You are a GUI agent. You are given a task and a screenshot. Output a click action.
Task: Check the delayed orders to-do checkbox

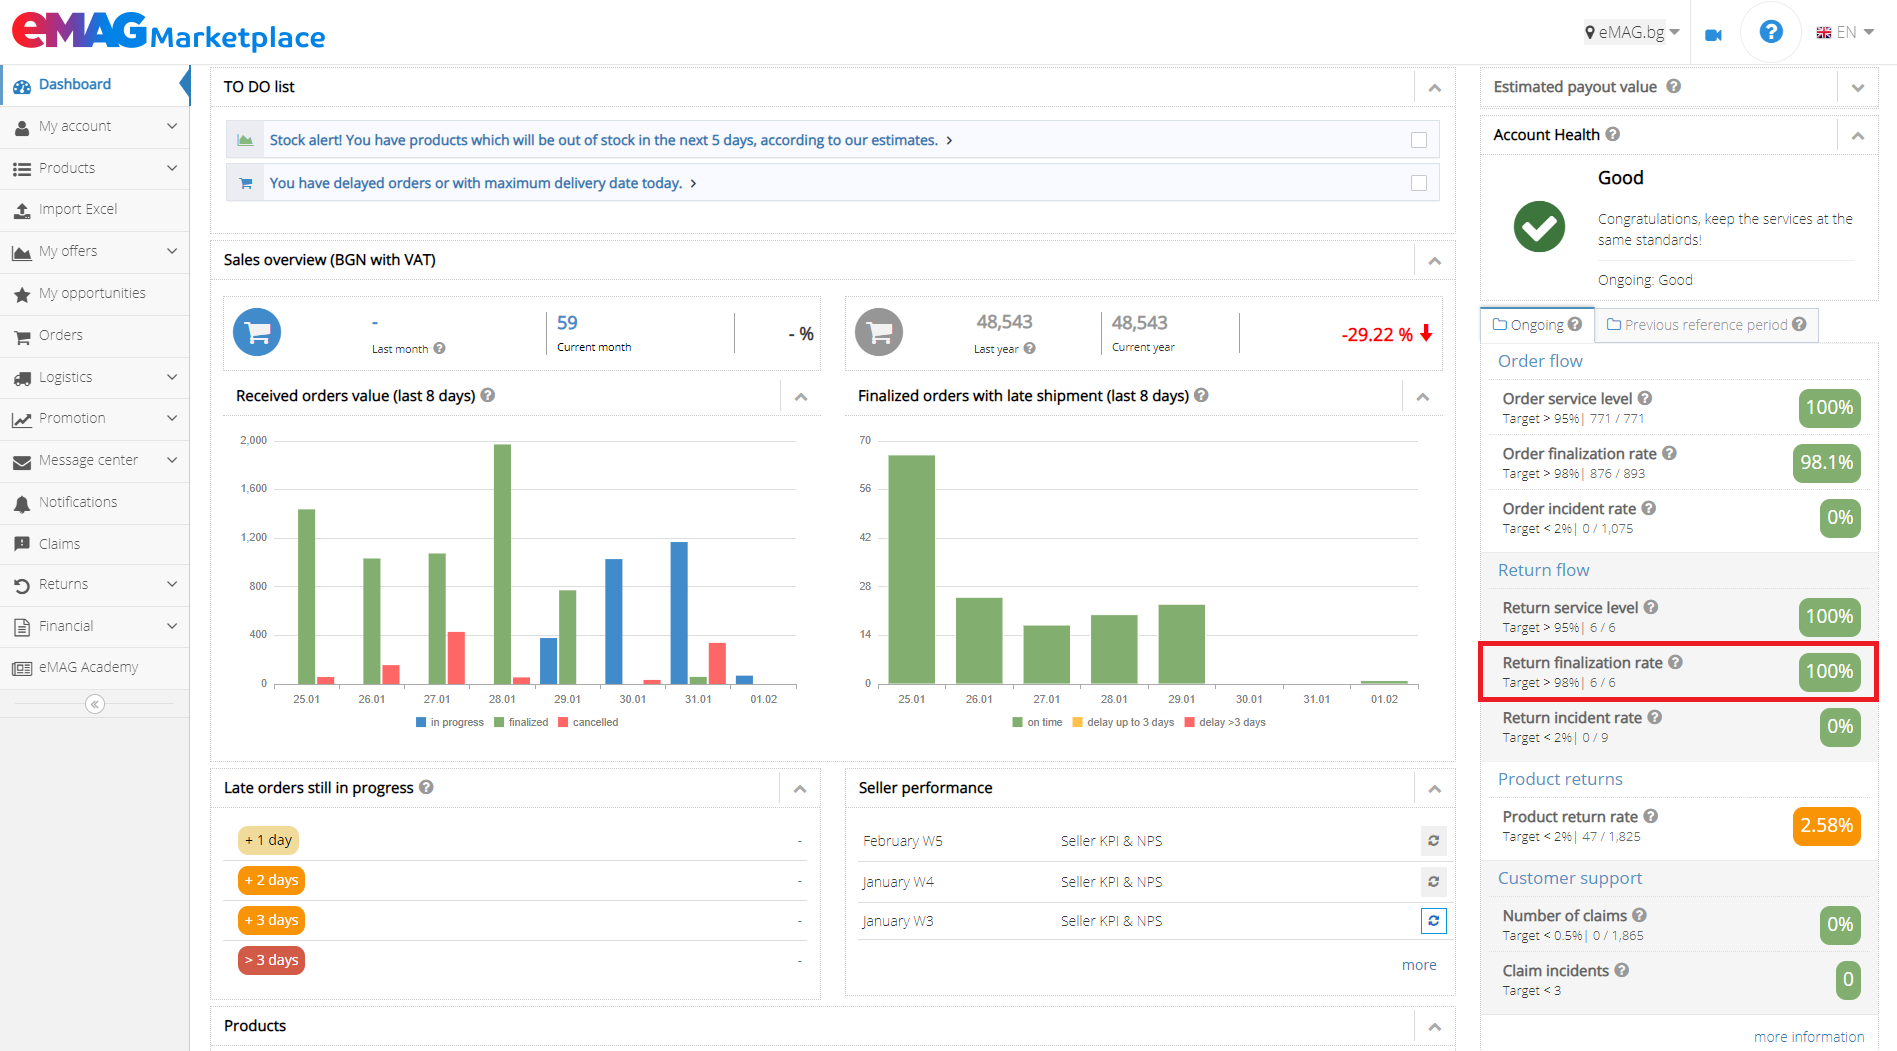point(1419,183)
